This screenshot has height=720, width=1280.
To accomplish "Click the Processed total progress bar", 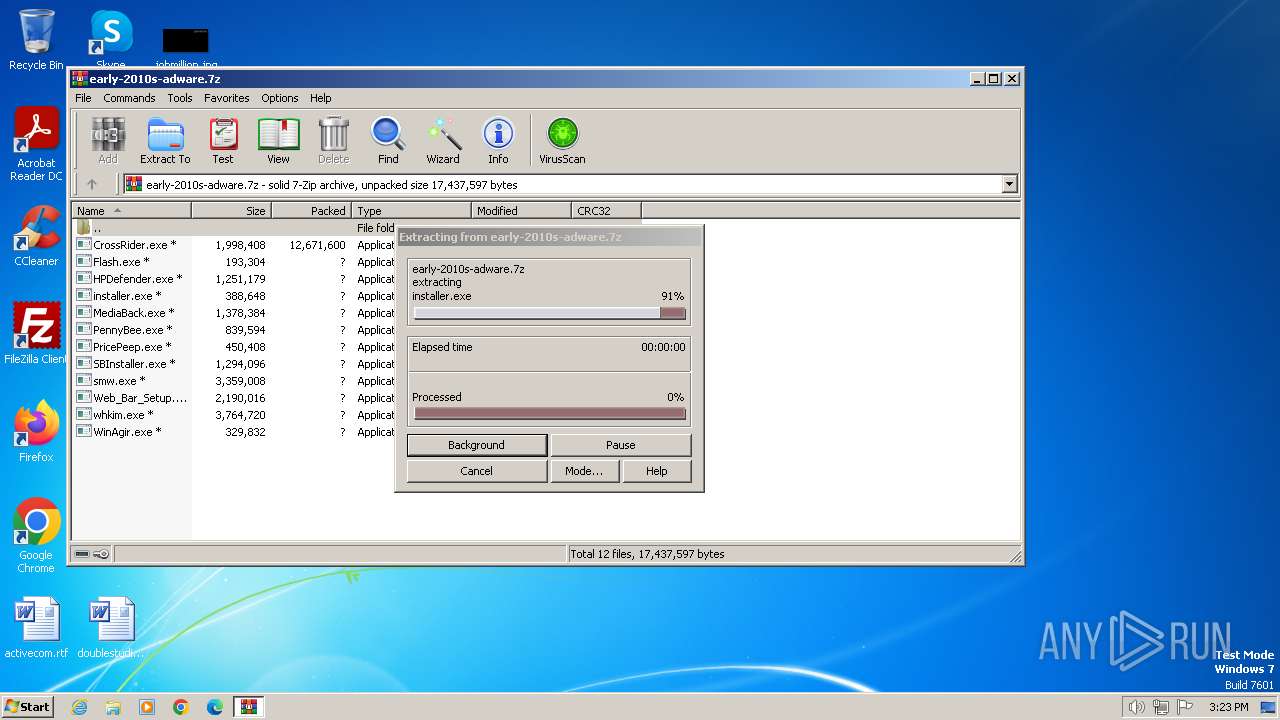I will pos(549,413).
